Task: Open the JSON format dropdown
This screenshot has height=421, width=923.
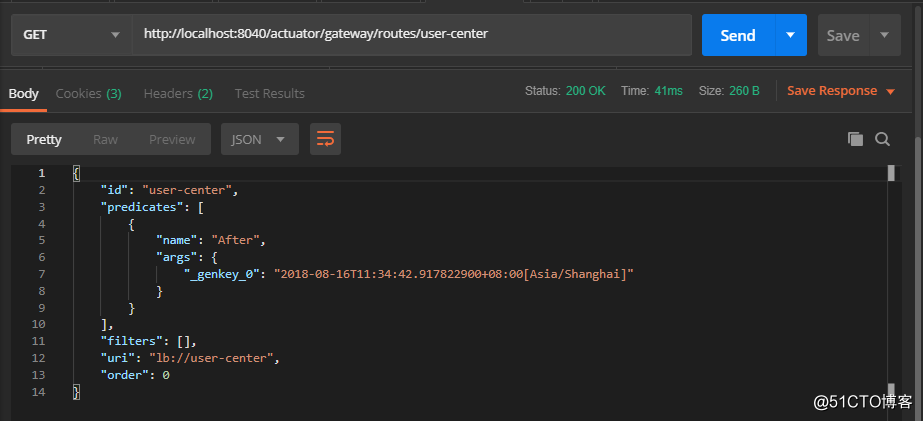Action: tap(260, 140)
